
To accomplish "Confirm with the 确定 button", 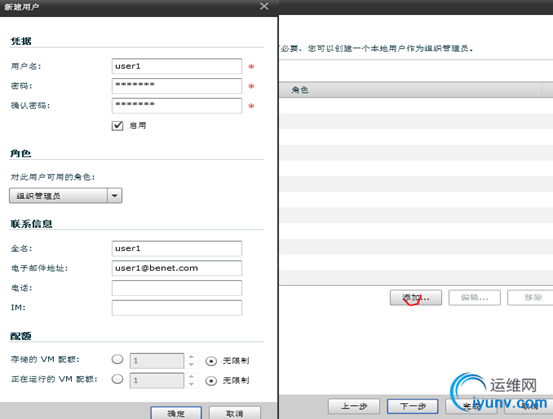I will point(176,413).
